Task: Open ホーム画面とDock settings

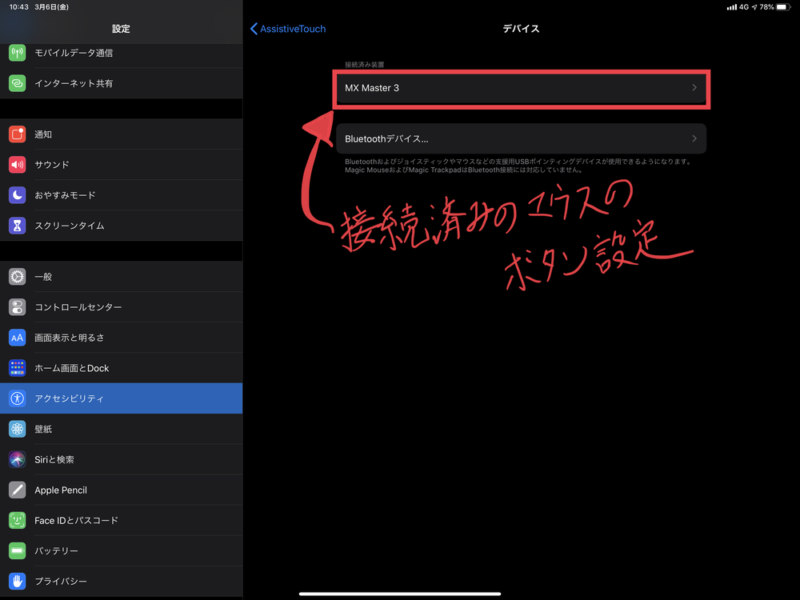Action: tap(121, 368)
